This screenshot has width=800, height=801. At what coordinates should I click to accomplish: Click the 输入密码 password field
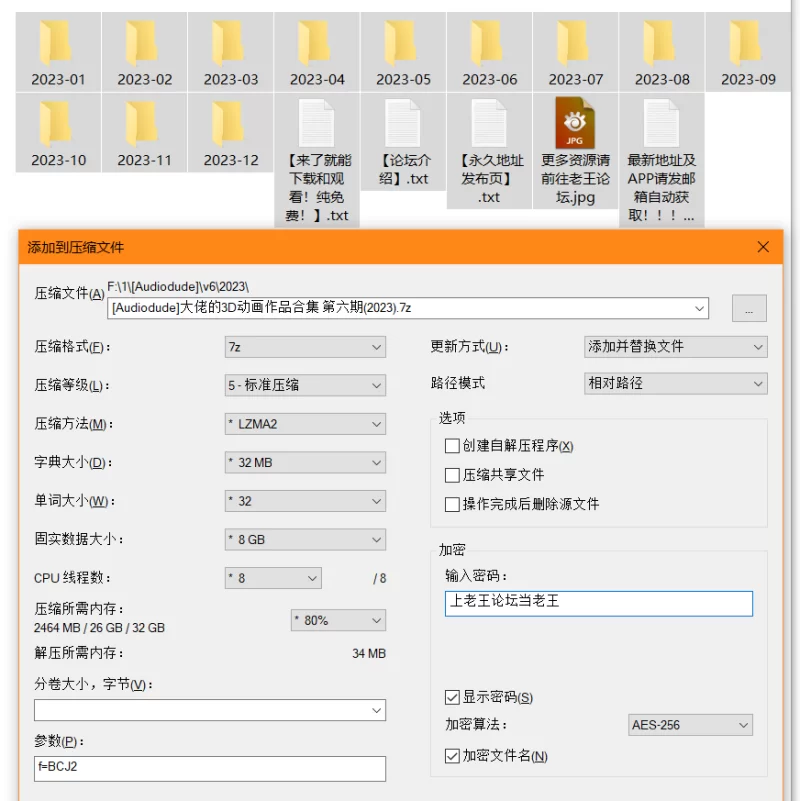pyautogui.click(x=599, y=604)
